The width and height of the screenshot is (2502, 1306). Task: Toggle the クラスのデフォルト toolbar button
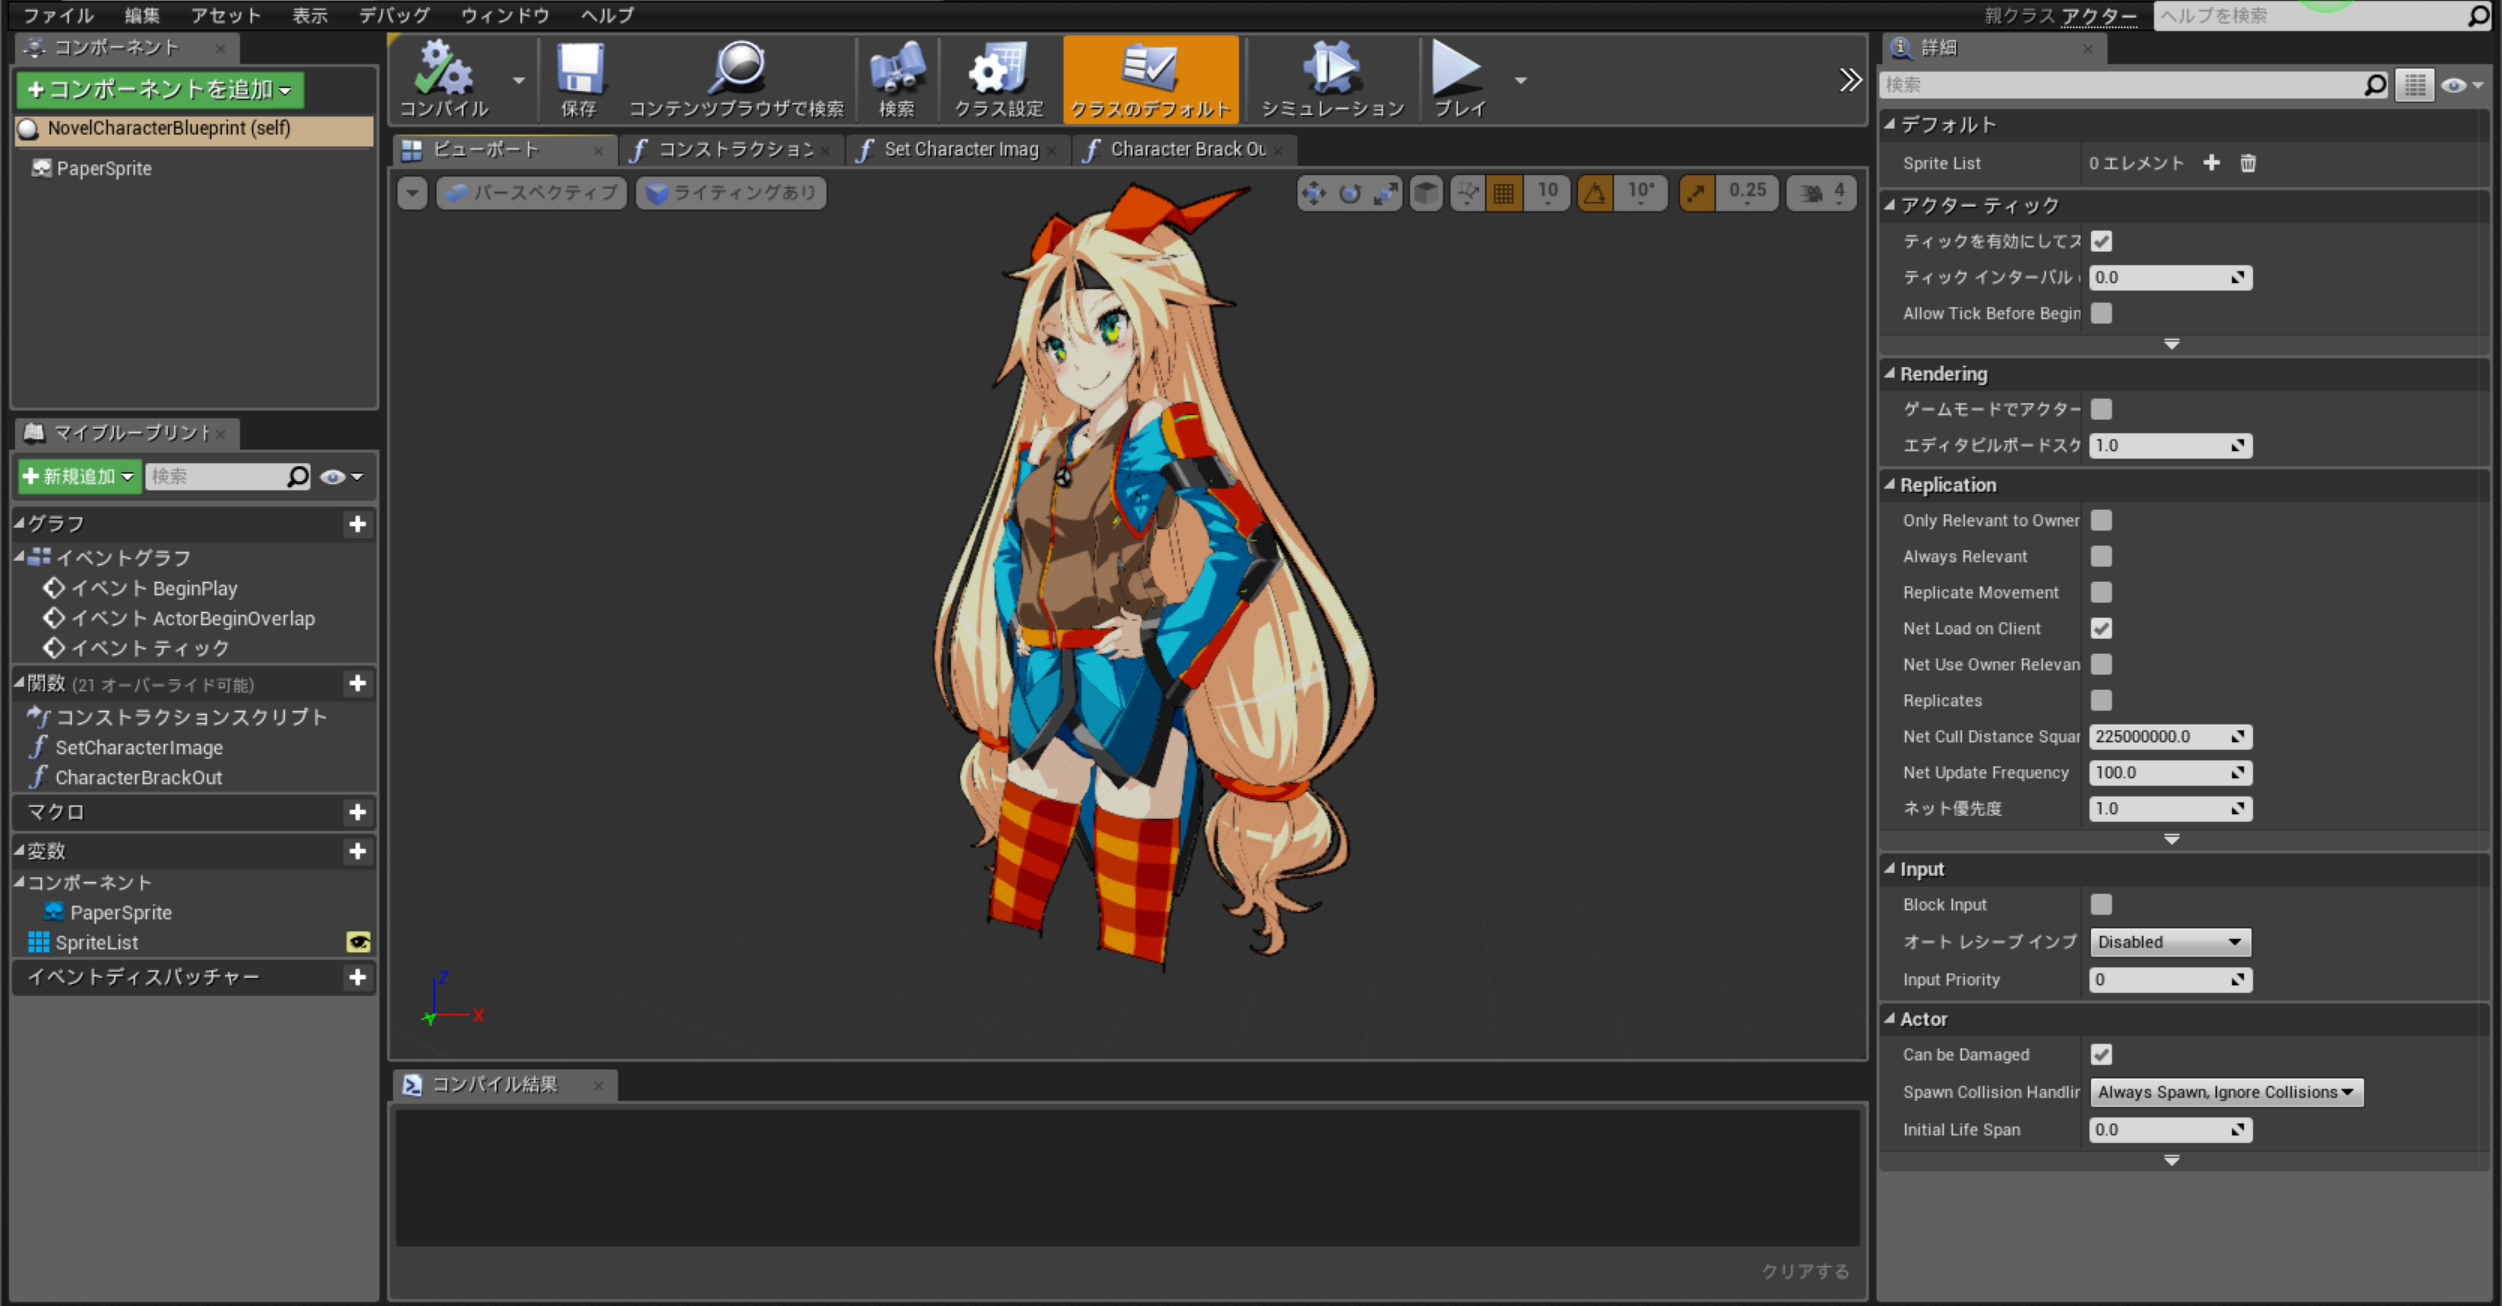click(x=1150, y=79)
